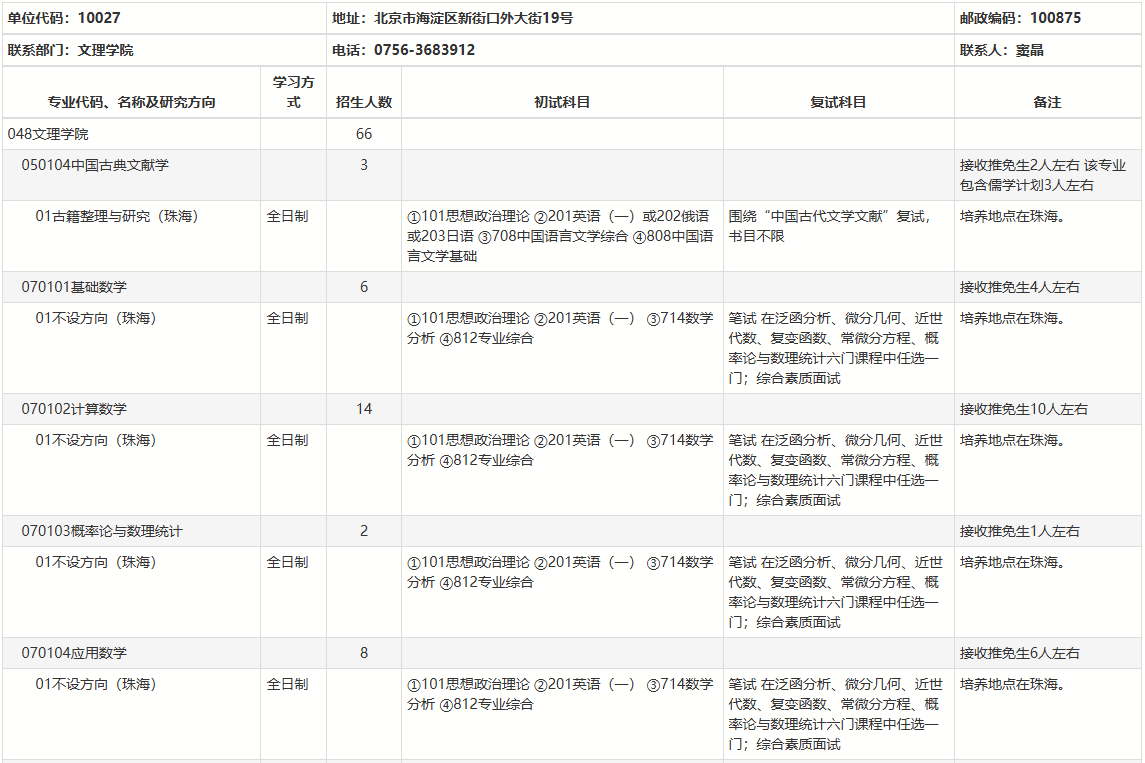Click the 01古籍整理与研究（珠海） direction

tap(117, 216)
